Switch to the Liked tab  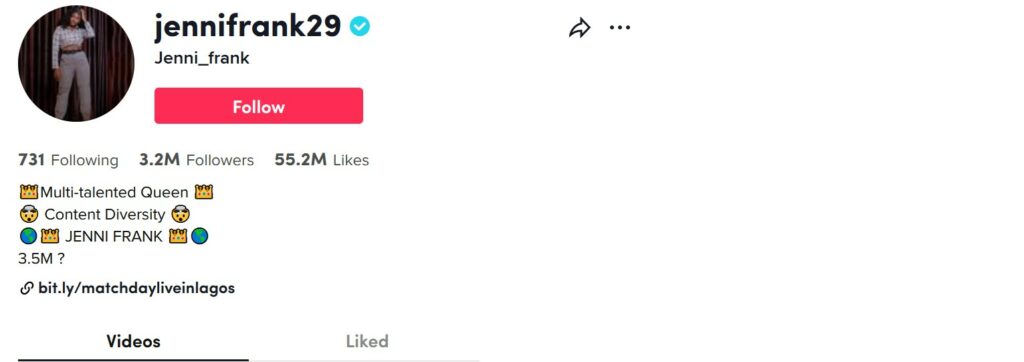coord(367,341)
